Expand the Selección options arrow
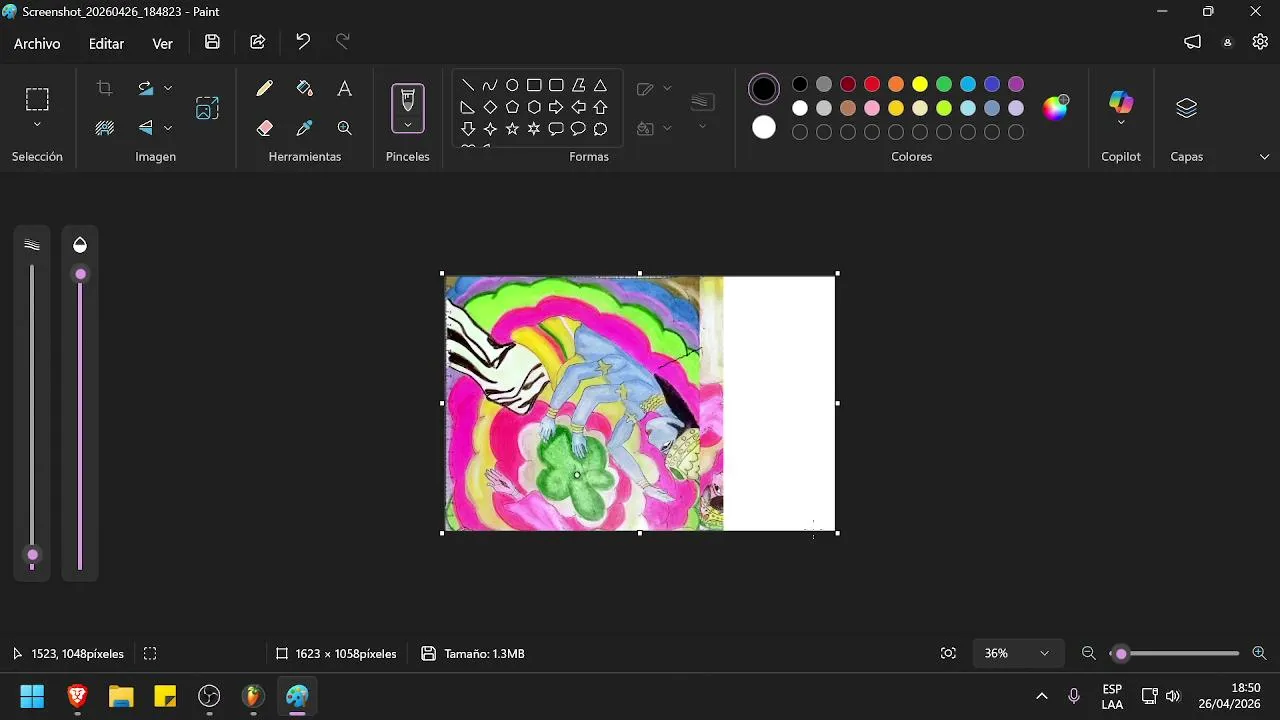The image size is (1280, 720). [x=37, y=124]
